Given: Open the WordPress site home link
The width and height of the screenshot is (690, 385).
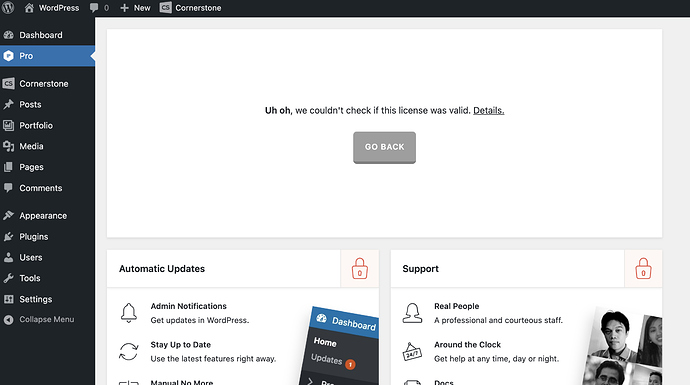Looking at the screenshot, I should (51, 8).
